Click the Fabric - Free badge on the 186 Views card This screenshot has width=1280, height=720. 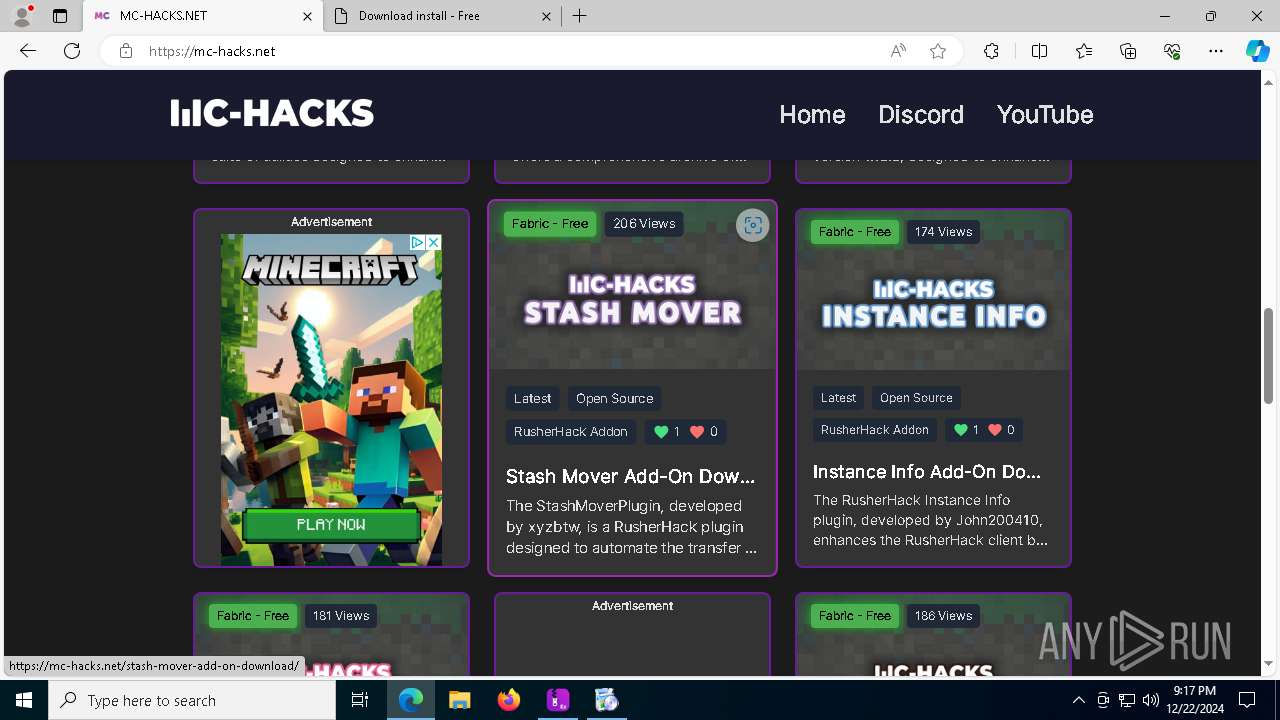855,616
